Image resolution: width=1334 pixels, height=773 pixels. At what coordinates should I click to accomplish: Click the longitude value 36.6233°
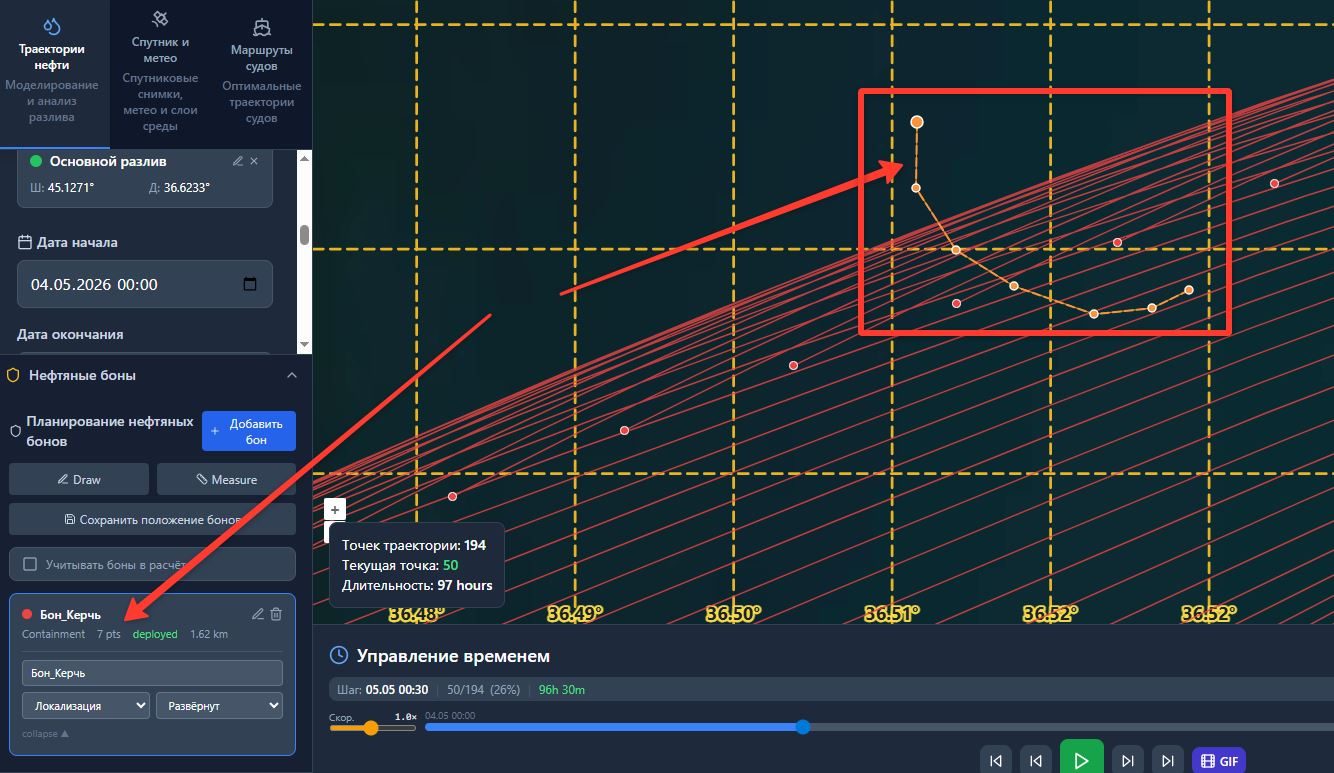pos(185,188)
